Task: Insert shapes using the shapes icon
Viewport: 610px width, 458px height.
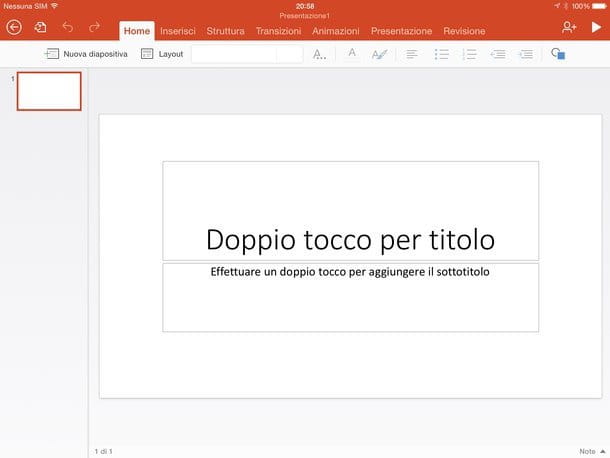Action: point(558,54)
